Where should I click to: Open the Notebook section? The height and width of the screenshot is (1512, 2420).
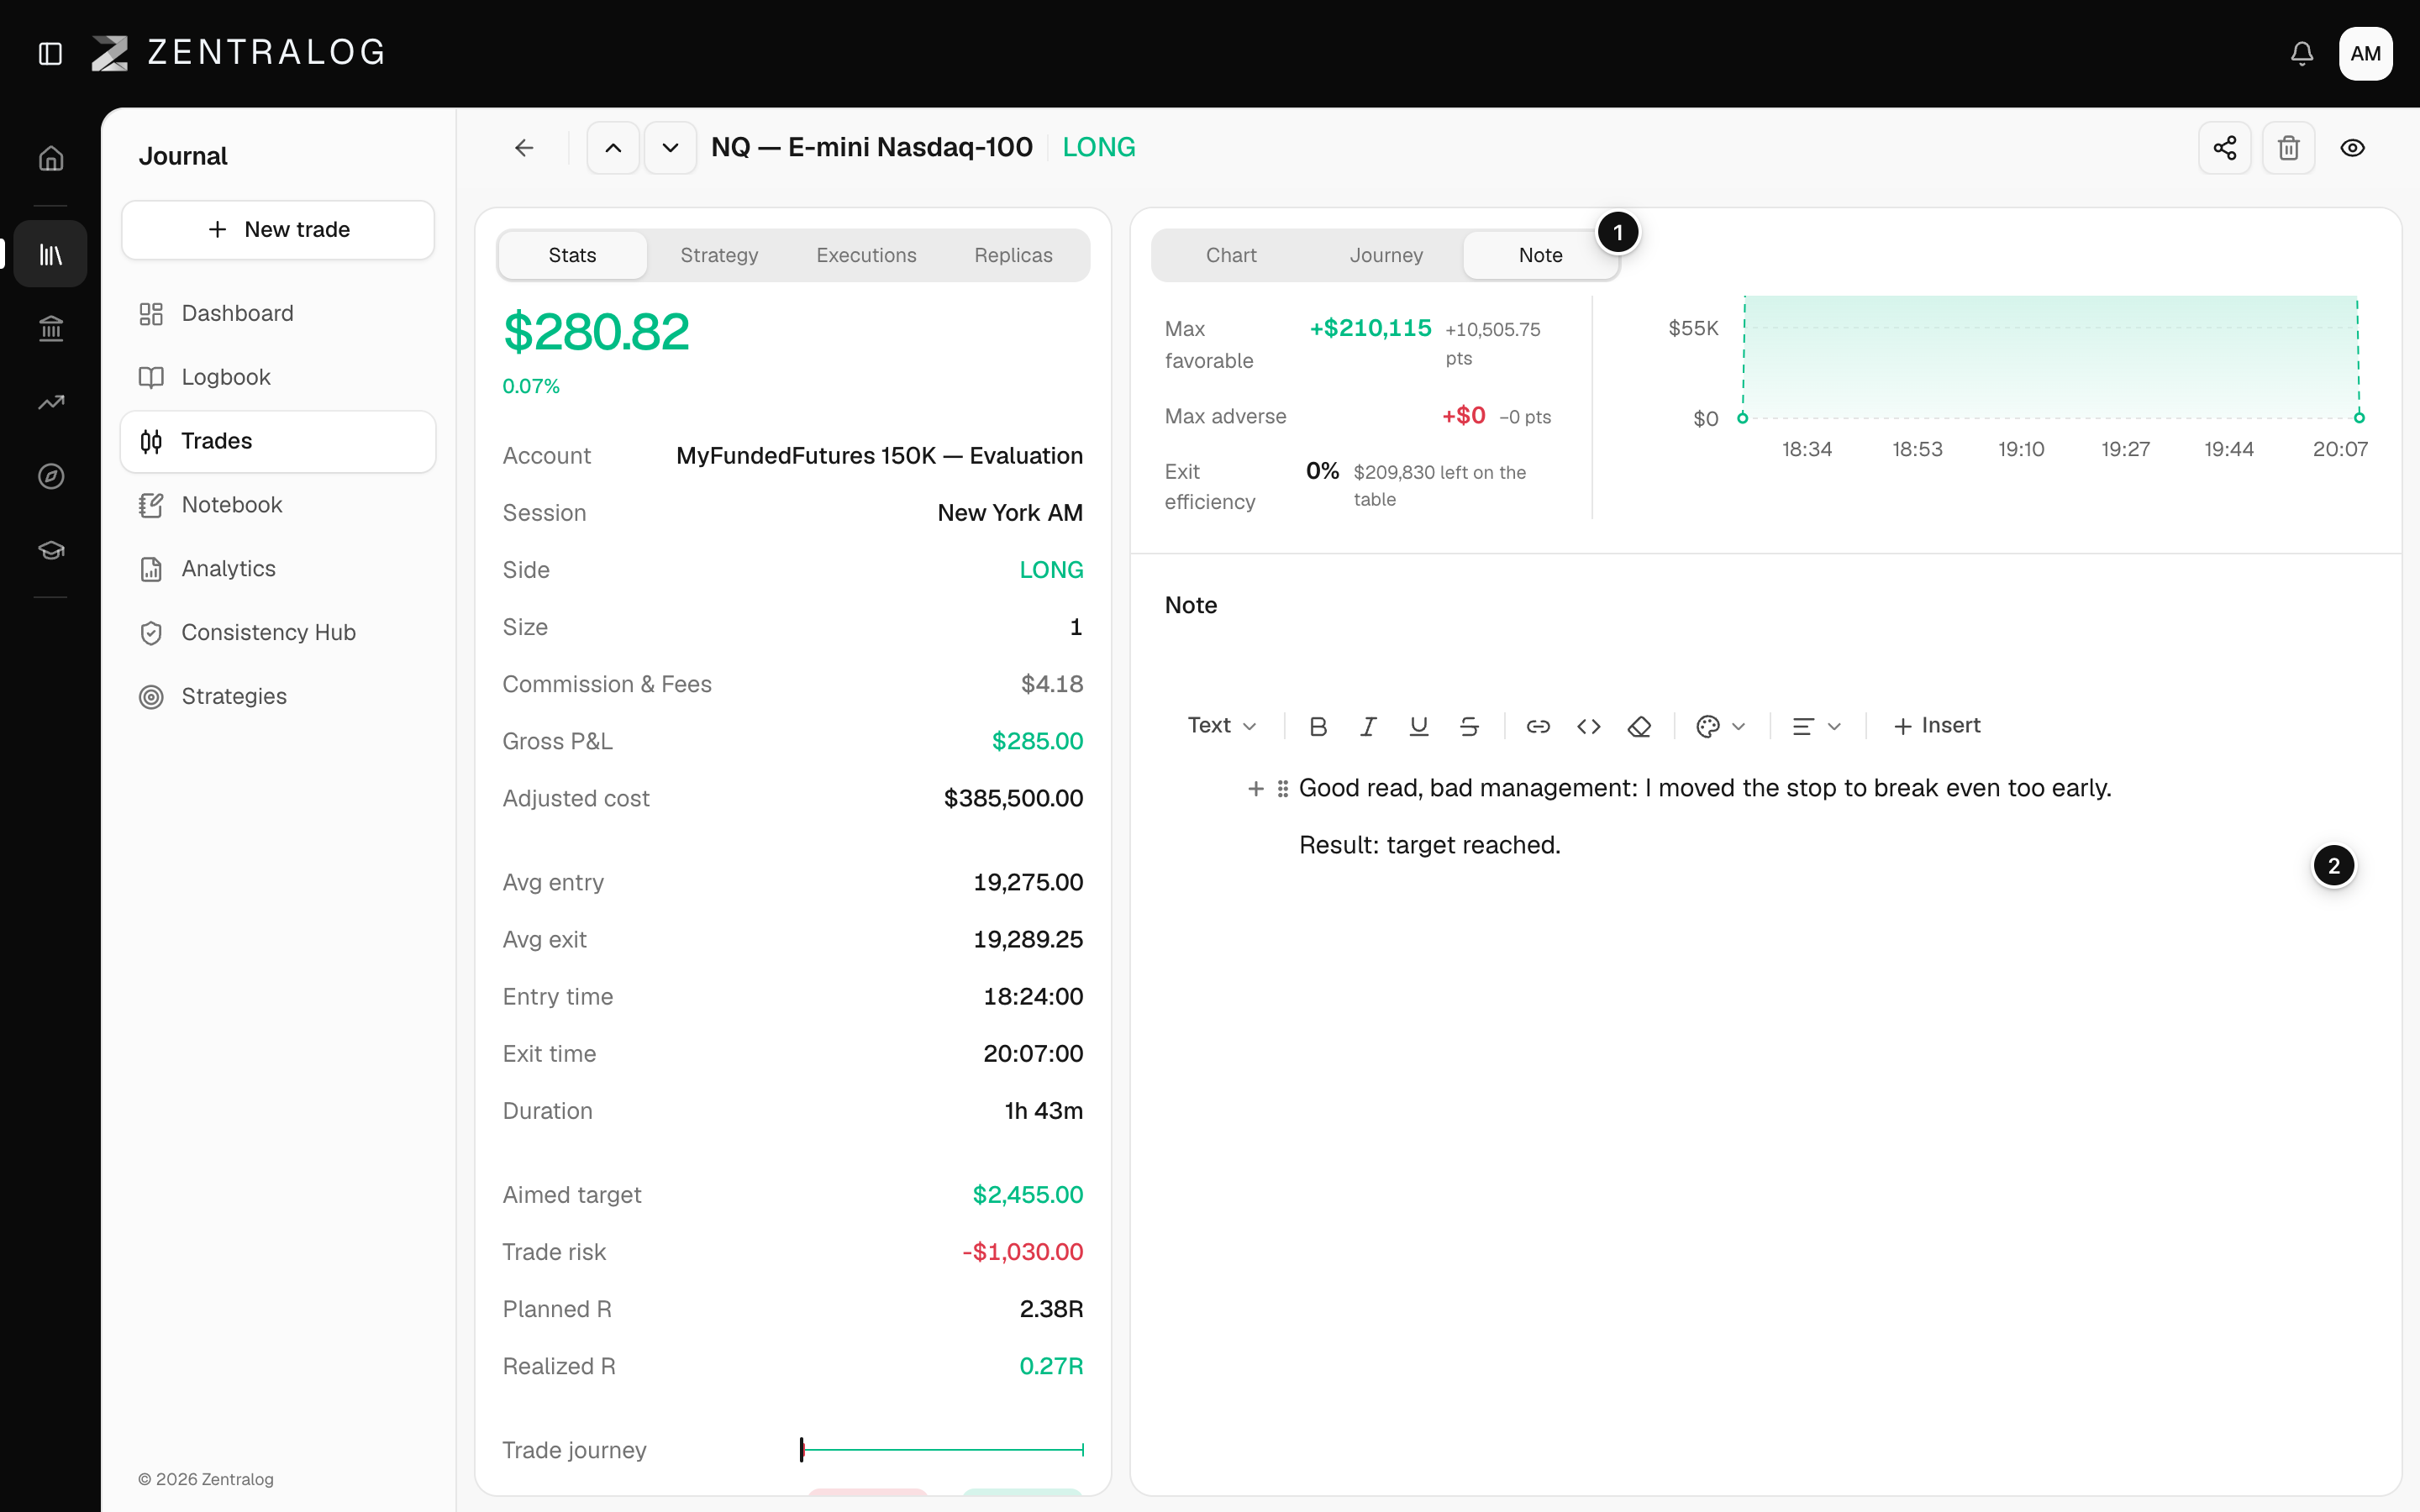coord(278,505)
